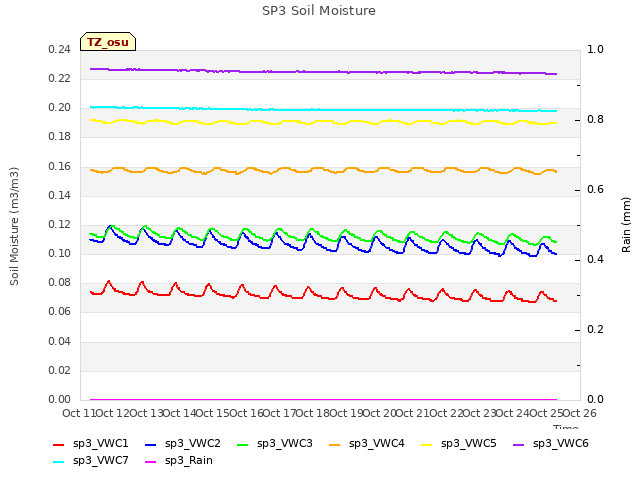Click the purple sp3_VWC6 line
The height and width of the screenshot is (480, 640).
point(323,72)
